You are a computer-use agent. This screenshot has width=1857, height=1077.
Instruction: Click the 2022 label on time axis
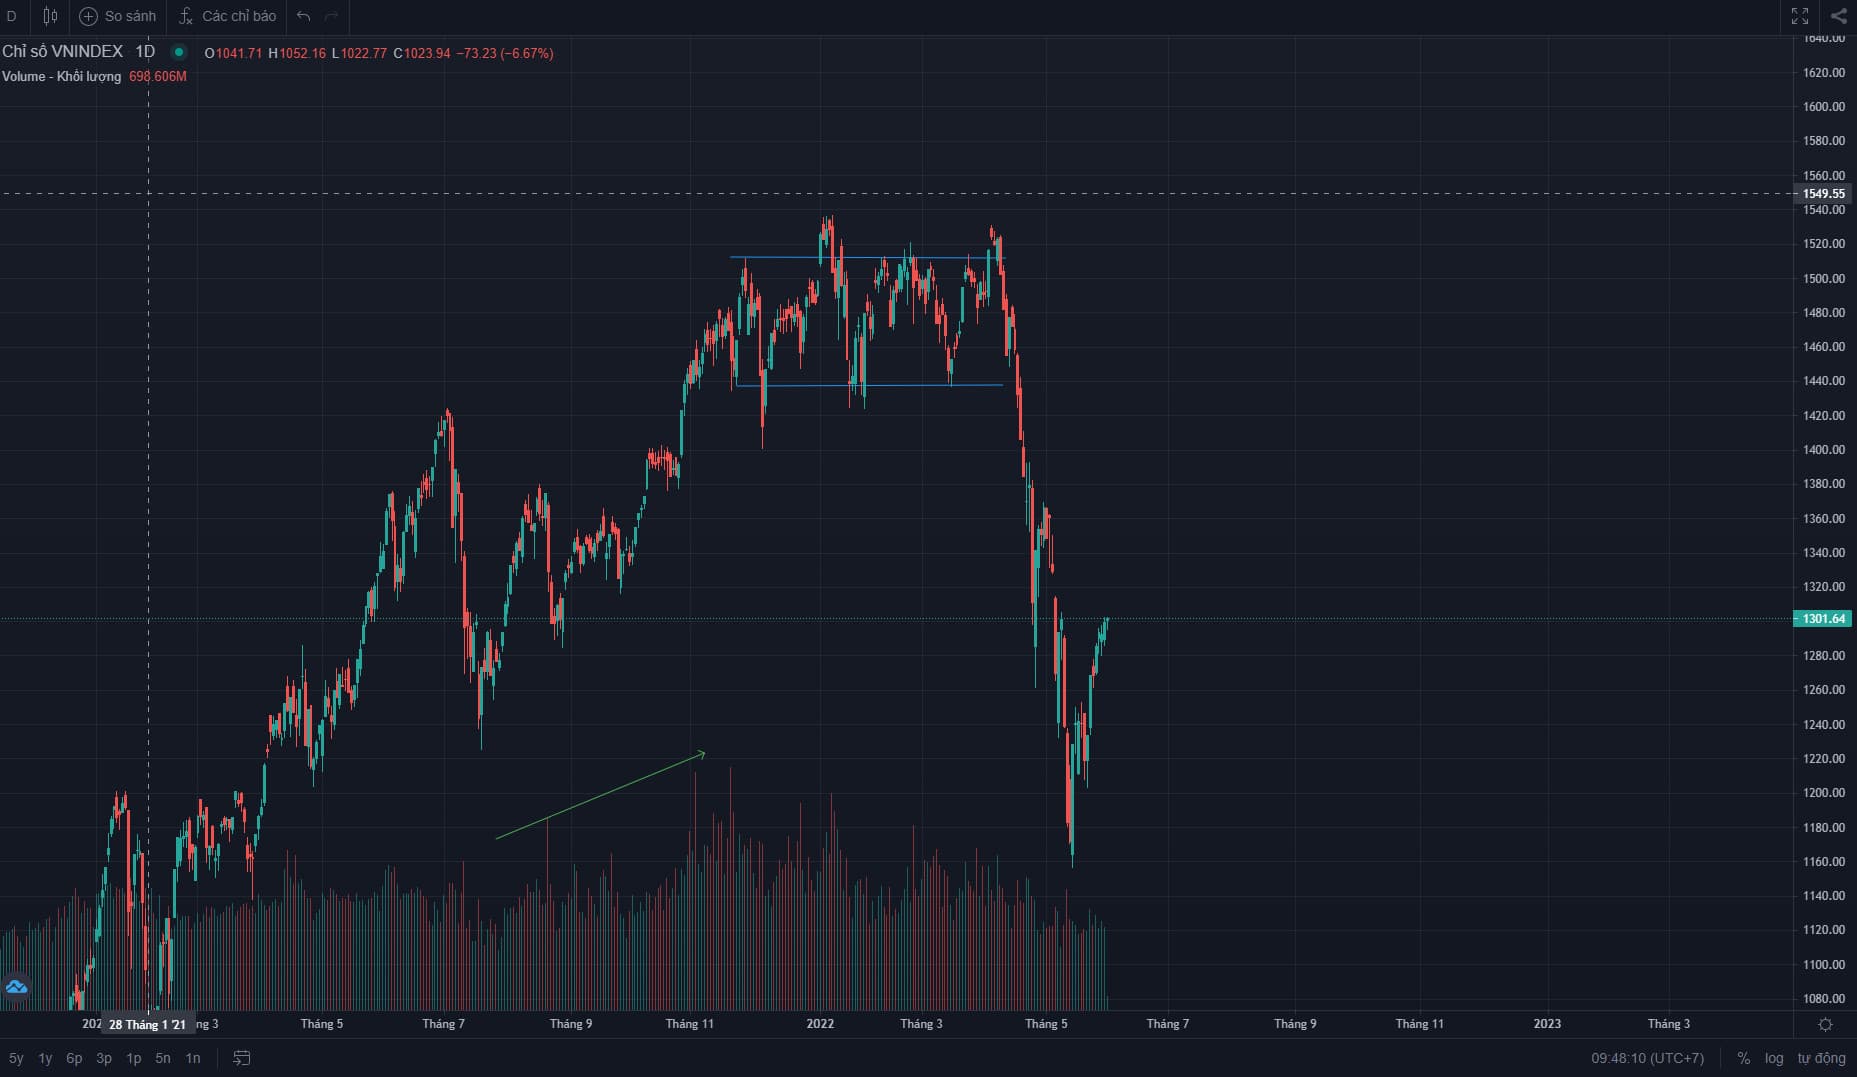click(x=820, y=1024)
